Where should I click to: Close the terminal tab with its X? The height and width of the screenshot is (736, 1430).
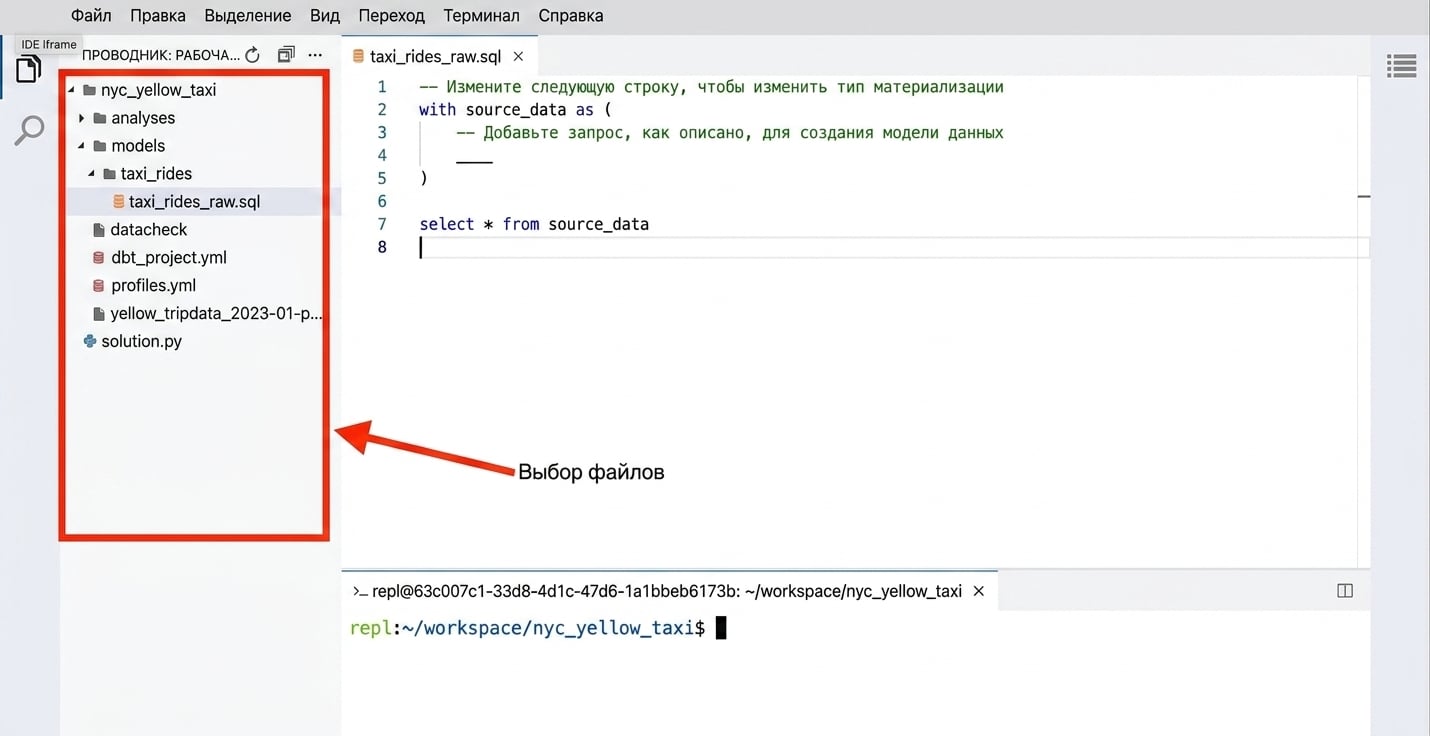(x=979, y=591)
